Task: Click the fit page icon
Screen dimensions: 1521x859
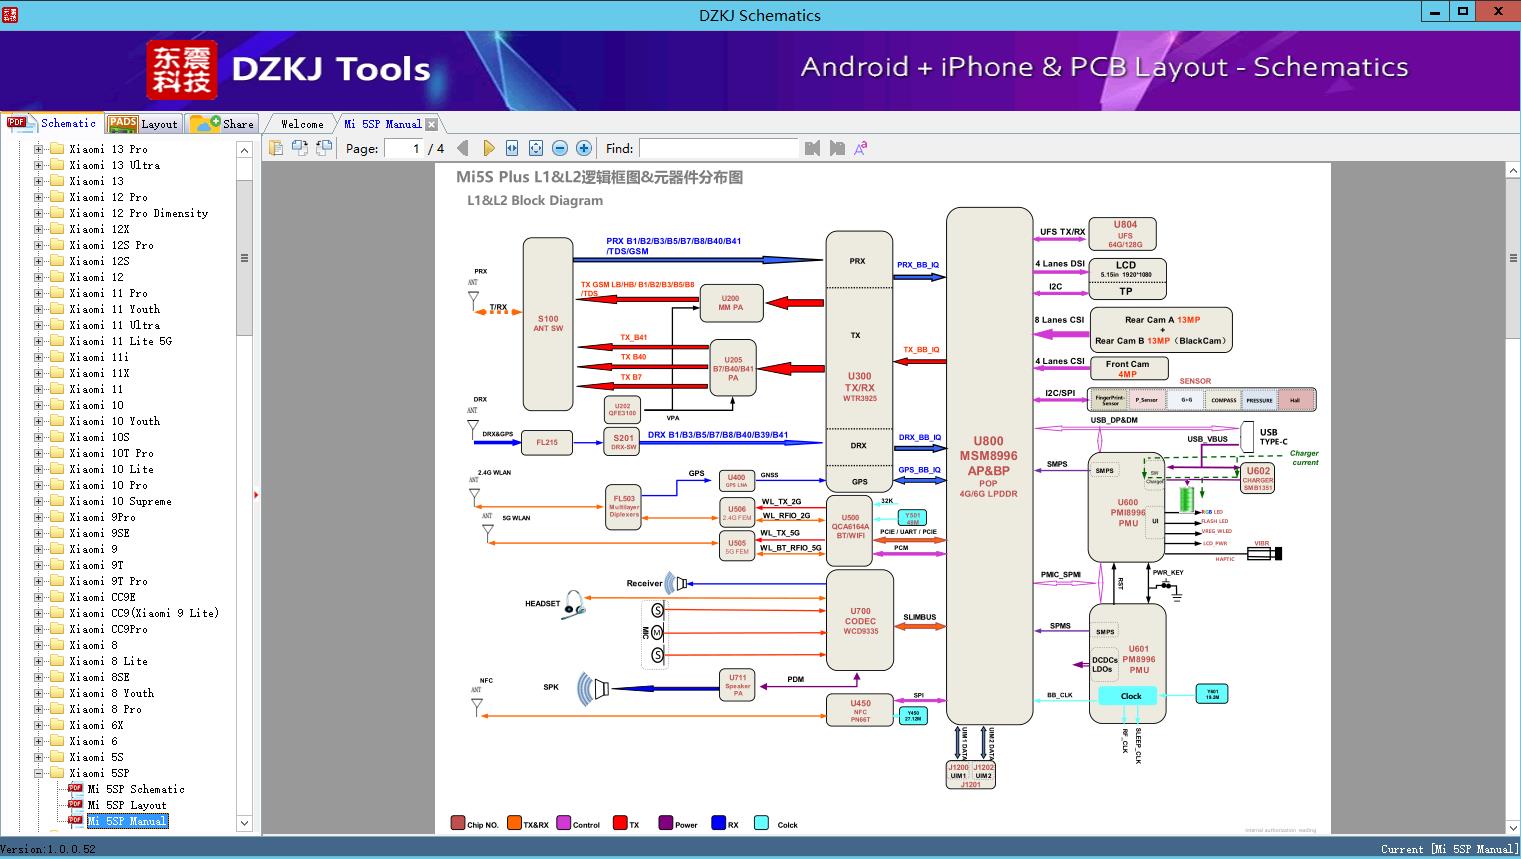Action: click(x=536, y=148)
